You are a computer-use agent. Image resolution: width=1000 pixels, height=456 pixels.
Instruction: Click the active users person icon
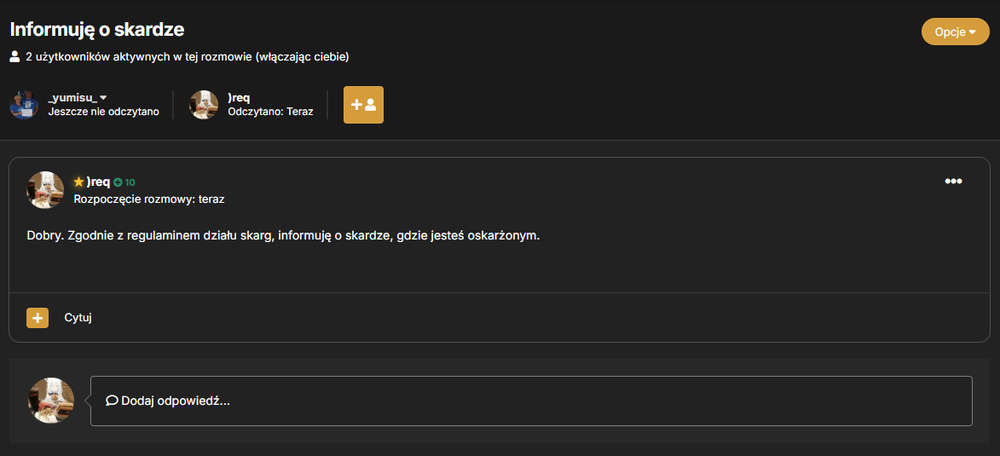click(15, 57)
